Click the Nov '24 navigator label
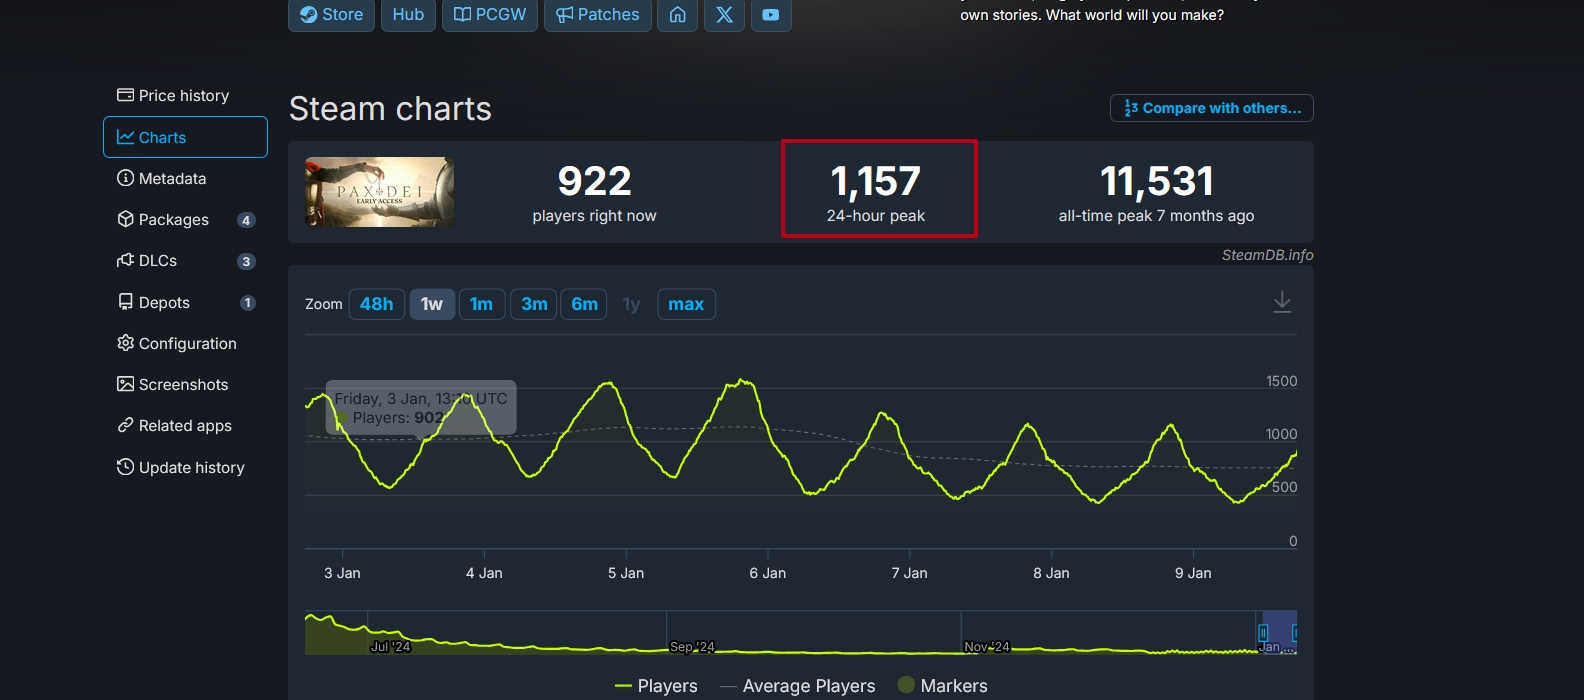The image size is (1584, 700). click(x=987, y=647)
